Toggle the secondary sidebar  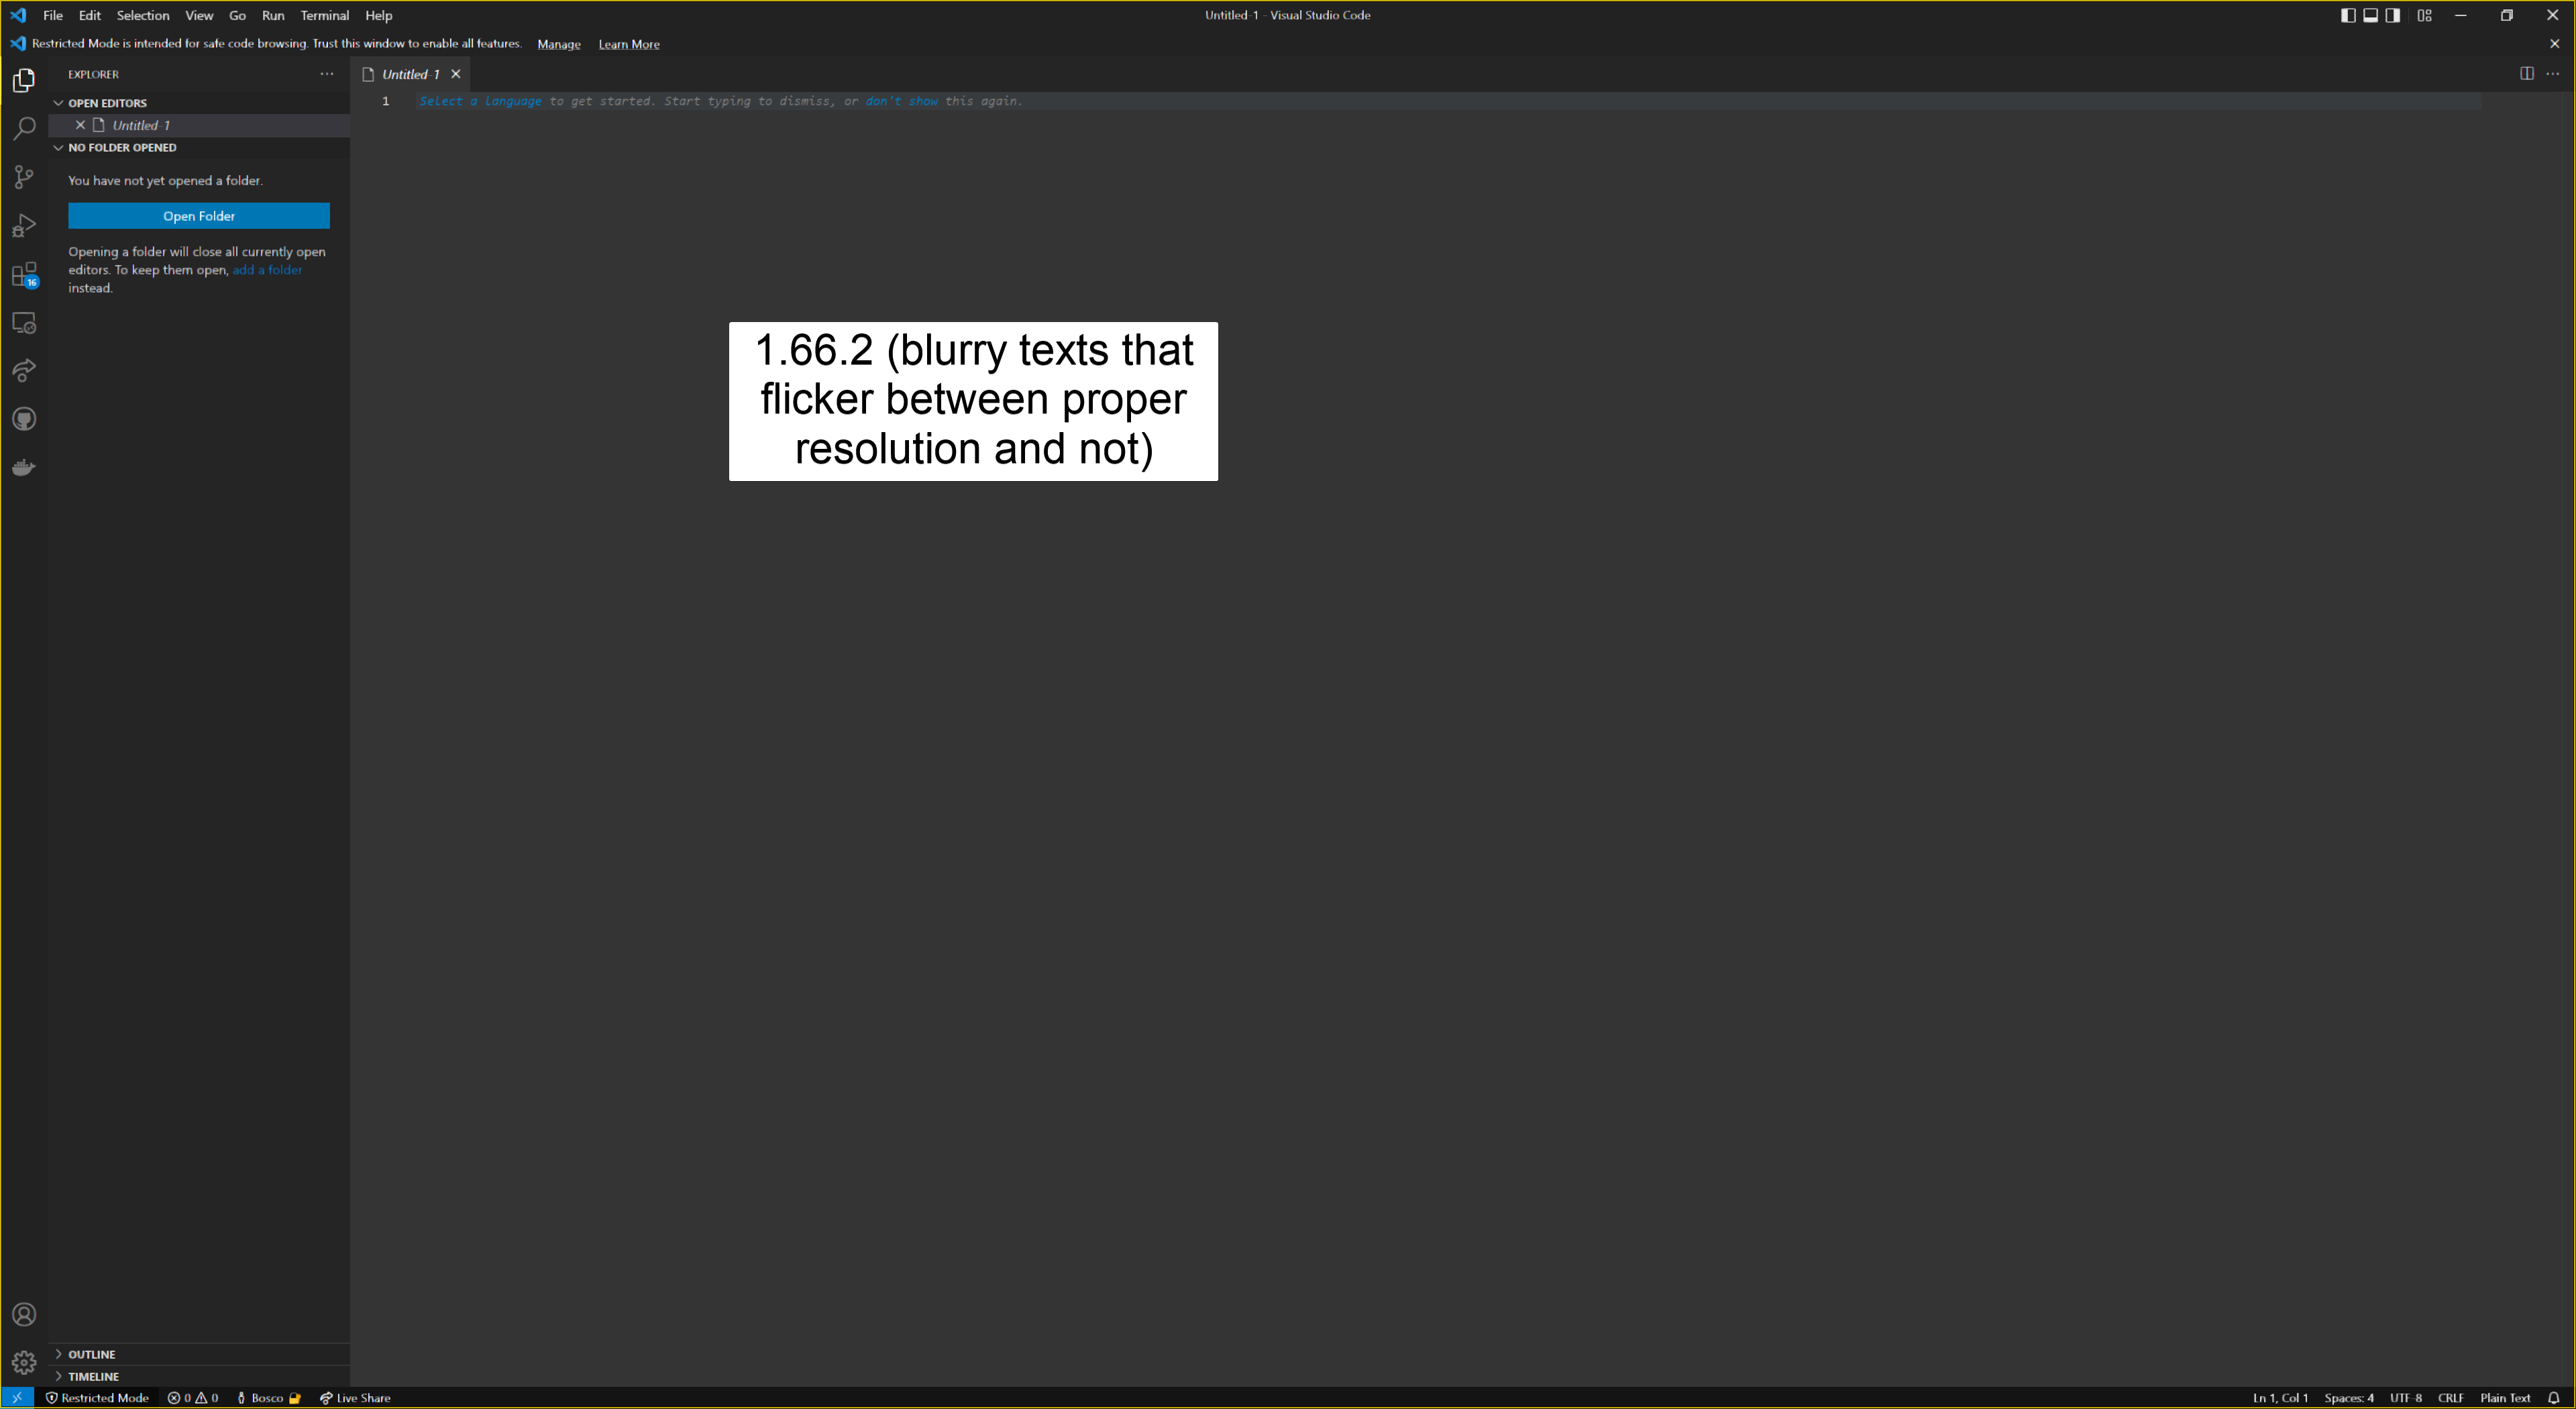coord(2391,15)
